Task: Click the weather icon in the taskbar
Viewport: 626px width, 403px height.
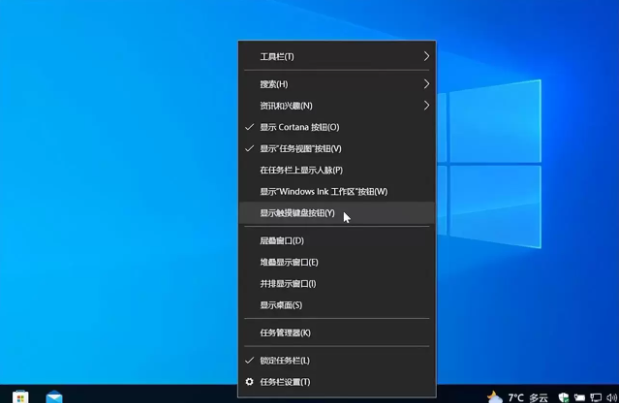Action: [x=495, y=397]
